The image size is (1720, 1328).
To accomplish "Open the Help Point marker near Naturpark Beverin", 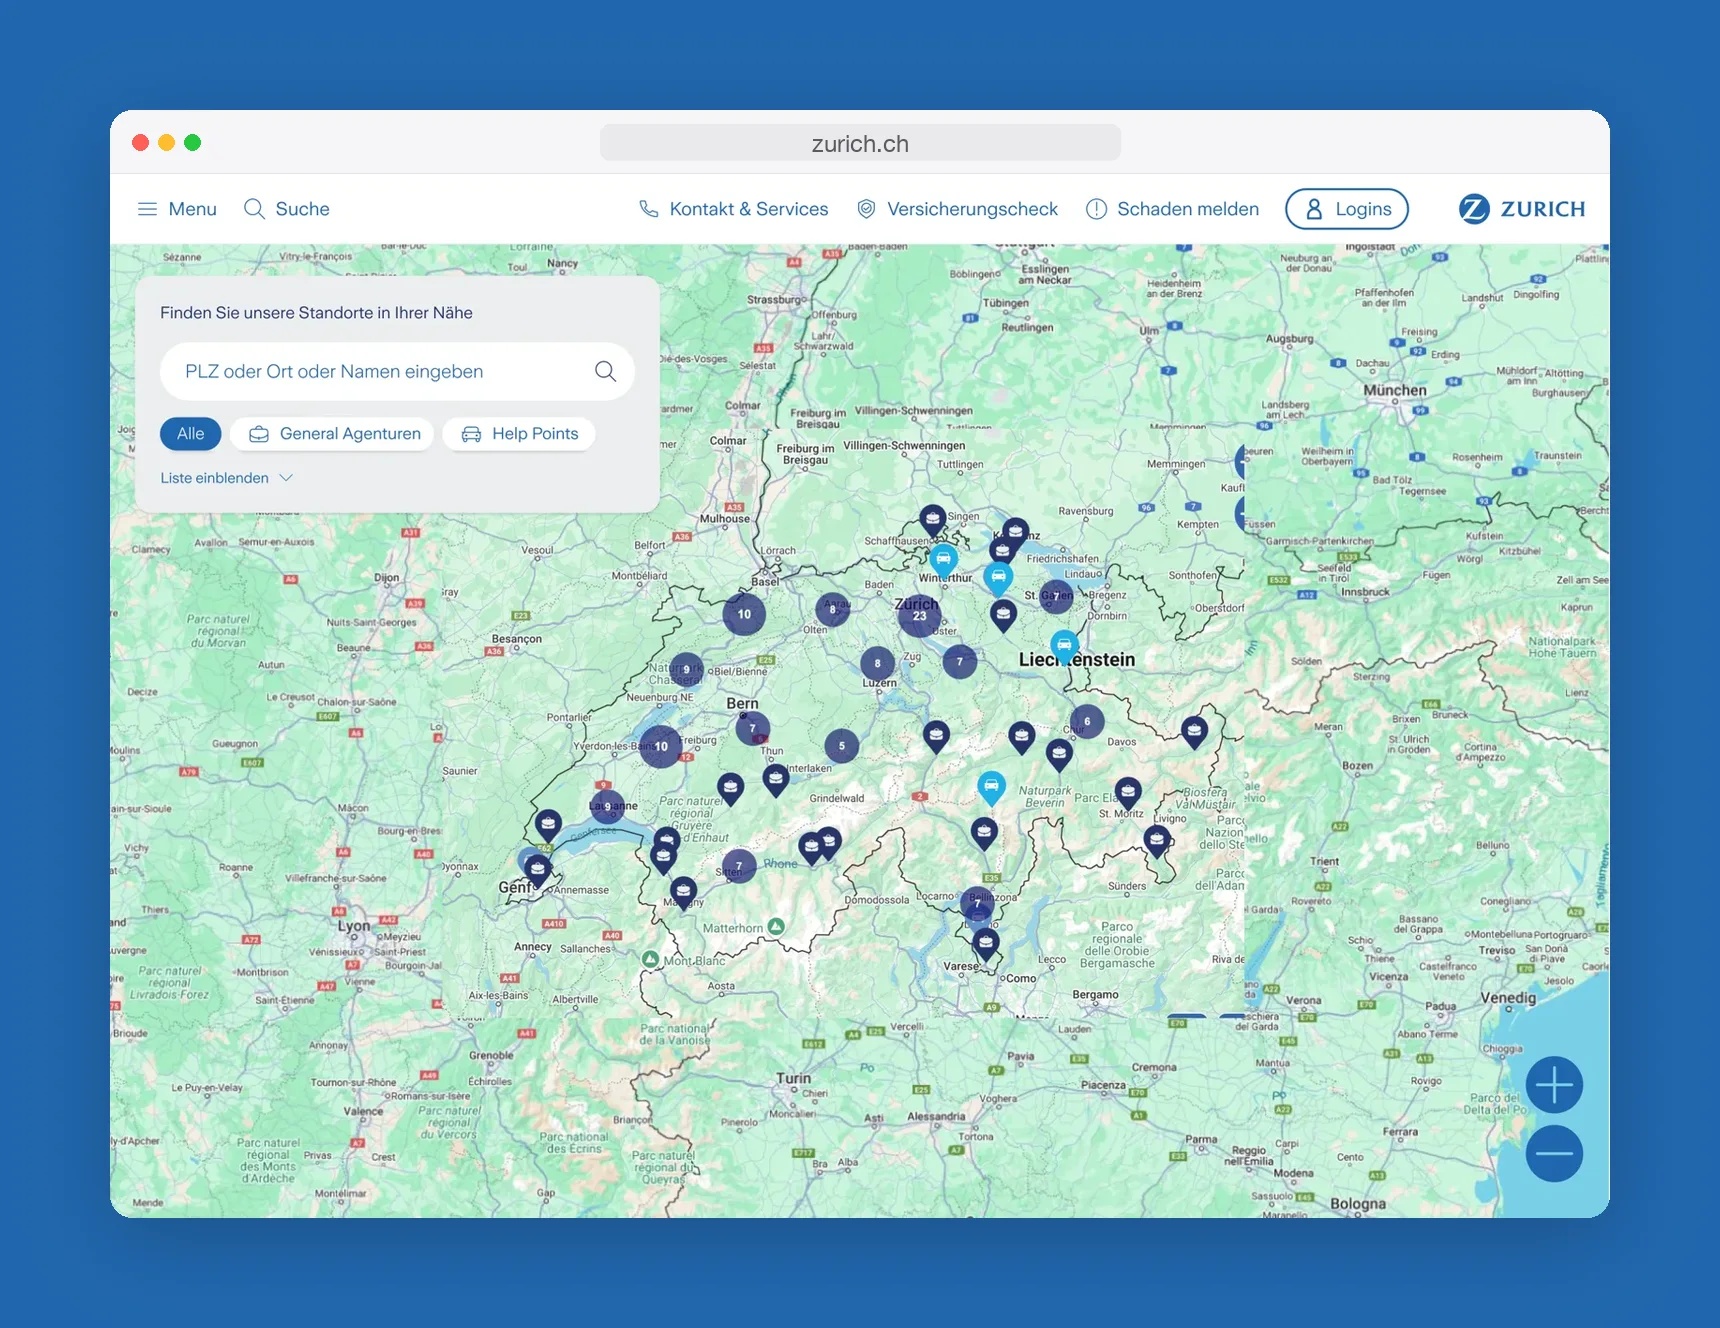I will click(x=991, y=788).
